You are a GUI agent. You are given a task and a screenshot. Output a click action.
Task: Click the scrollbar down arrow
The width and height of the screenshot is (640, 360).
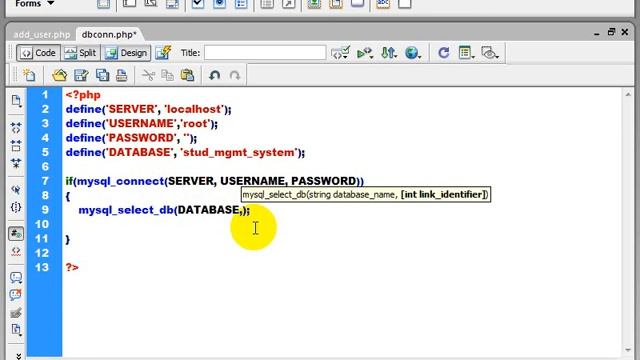click(x=628, y=350)
